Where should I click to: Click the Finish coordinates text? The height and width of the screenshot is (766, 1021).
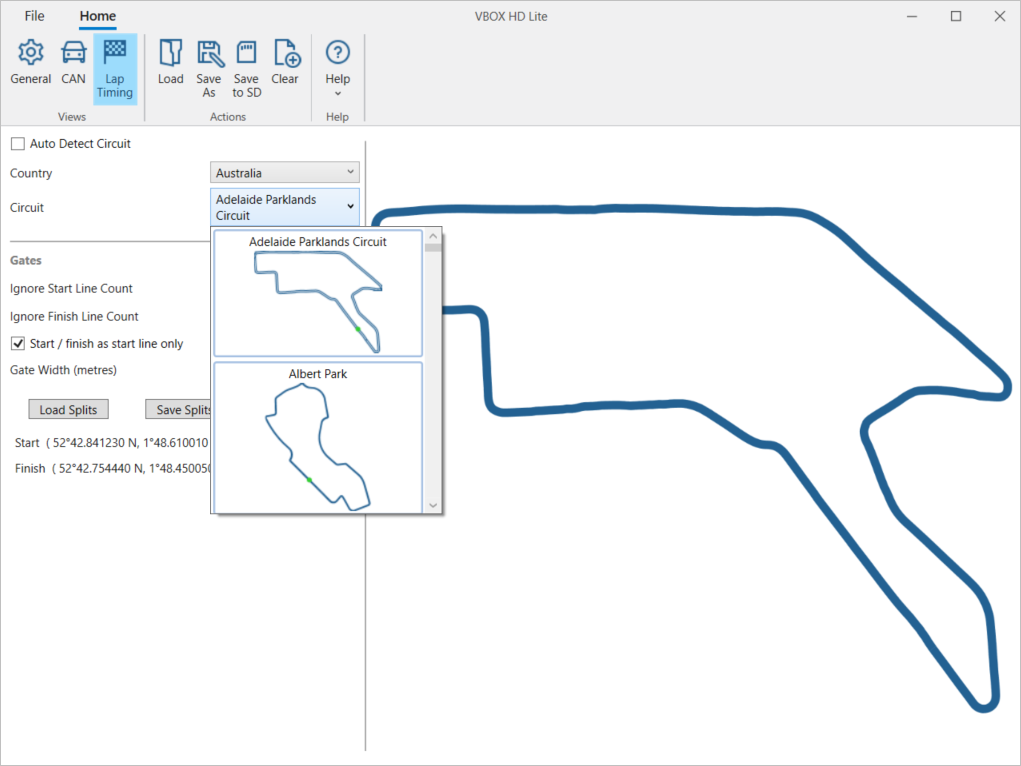click(x=113, y=468)
